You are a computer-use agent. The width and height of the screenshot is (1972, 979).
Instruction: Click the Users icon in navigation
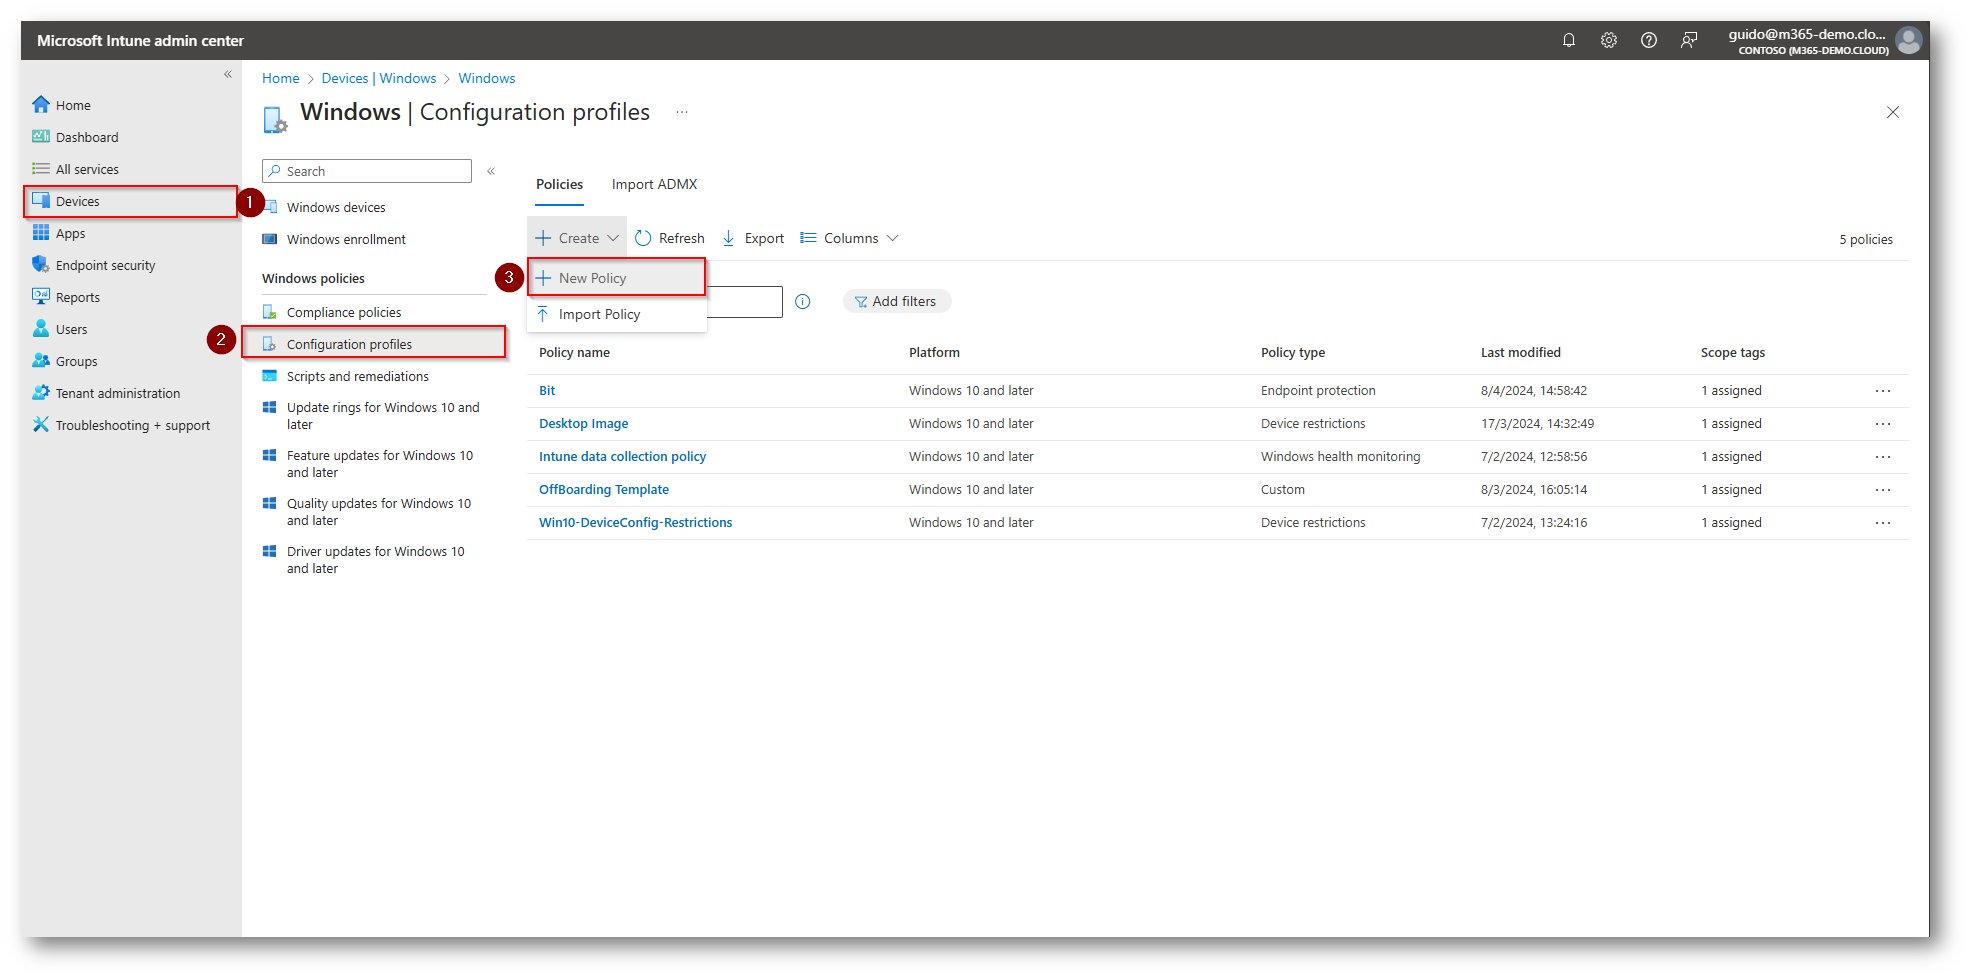point(41,328)
